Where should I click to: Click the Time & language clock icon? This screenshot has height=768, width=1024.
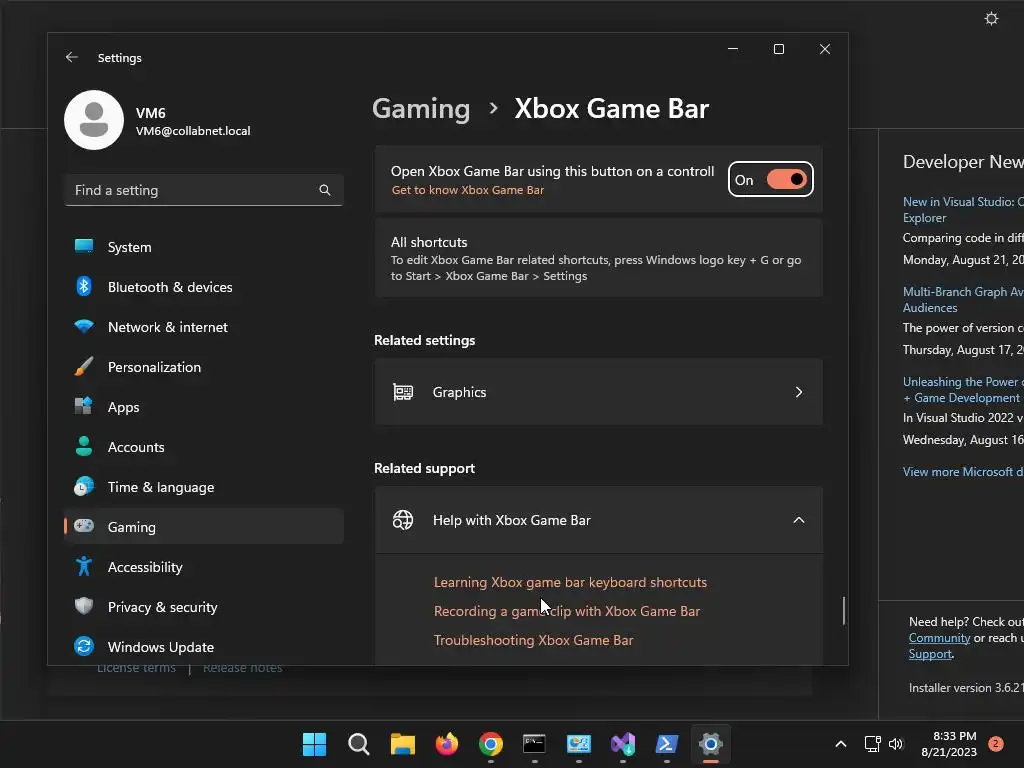click(84, 487)
